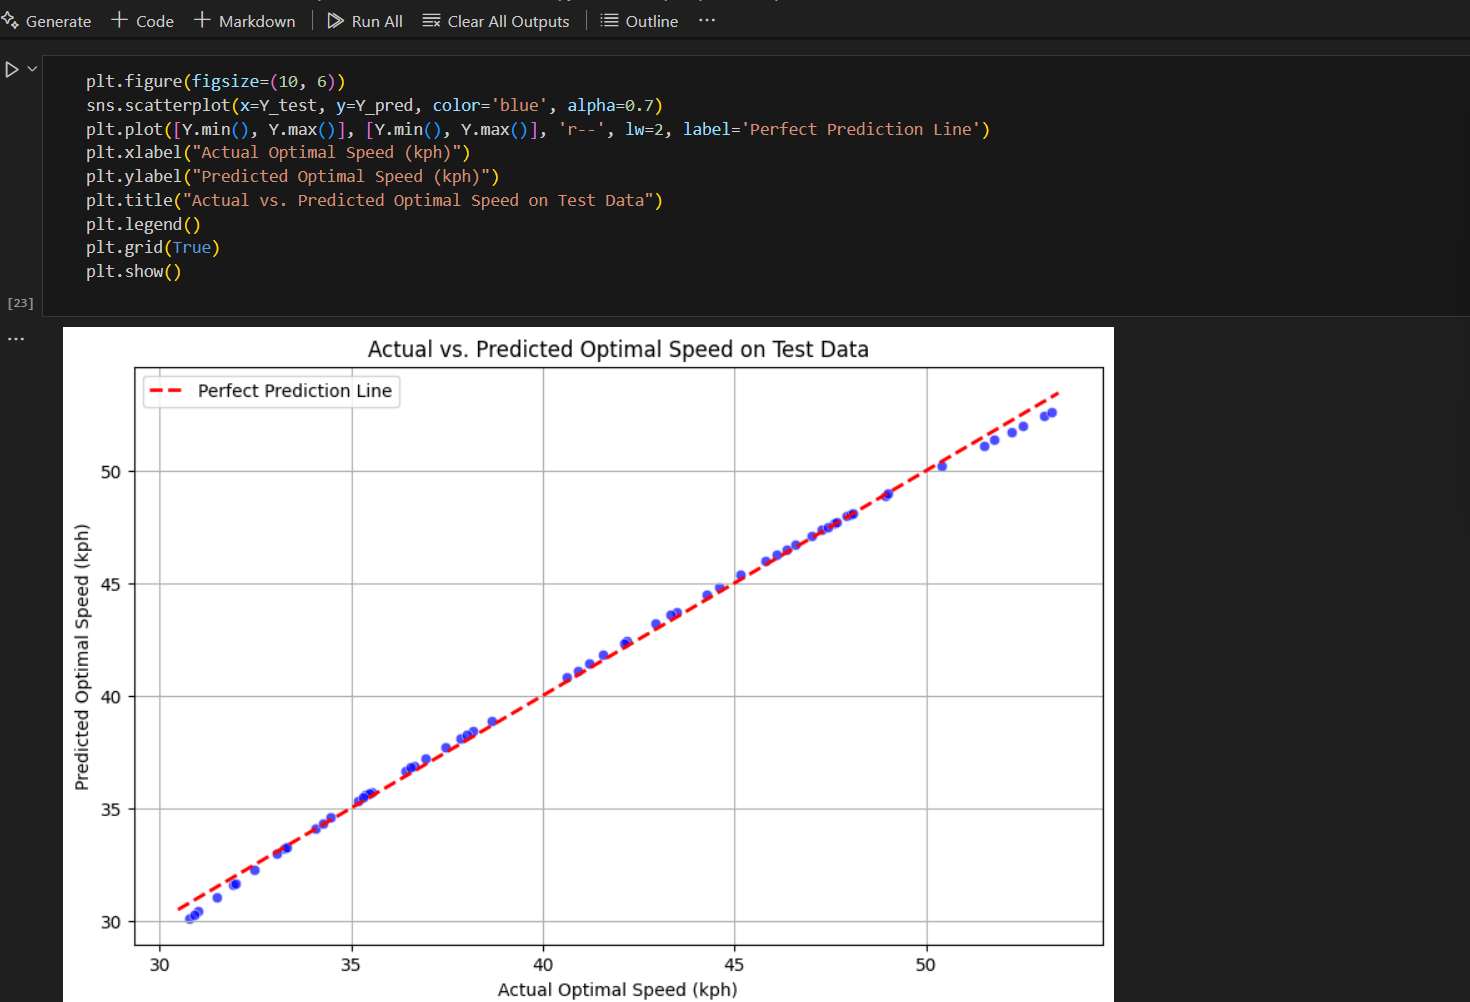1470x1002 pixels.
Task: Click the chart title text in output
Action: (x=617, y=349)
